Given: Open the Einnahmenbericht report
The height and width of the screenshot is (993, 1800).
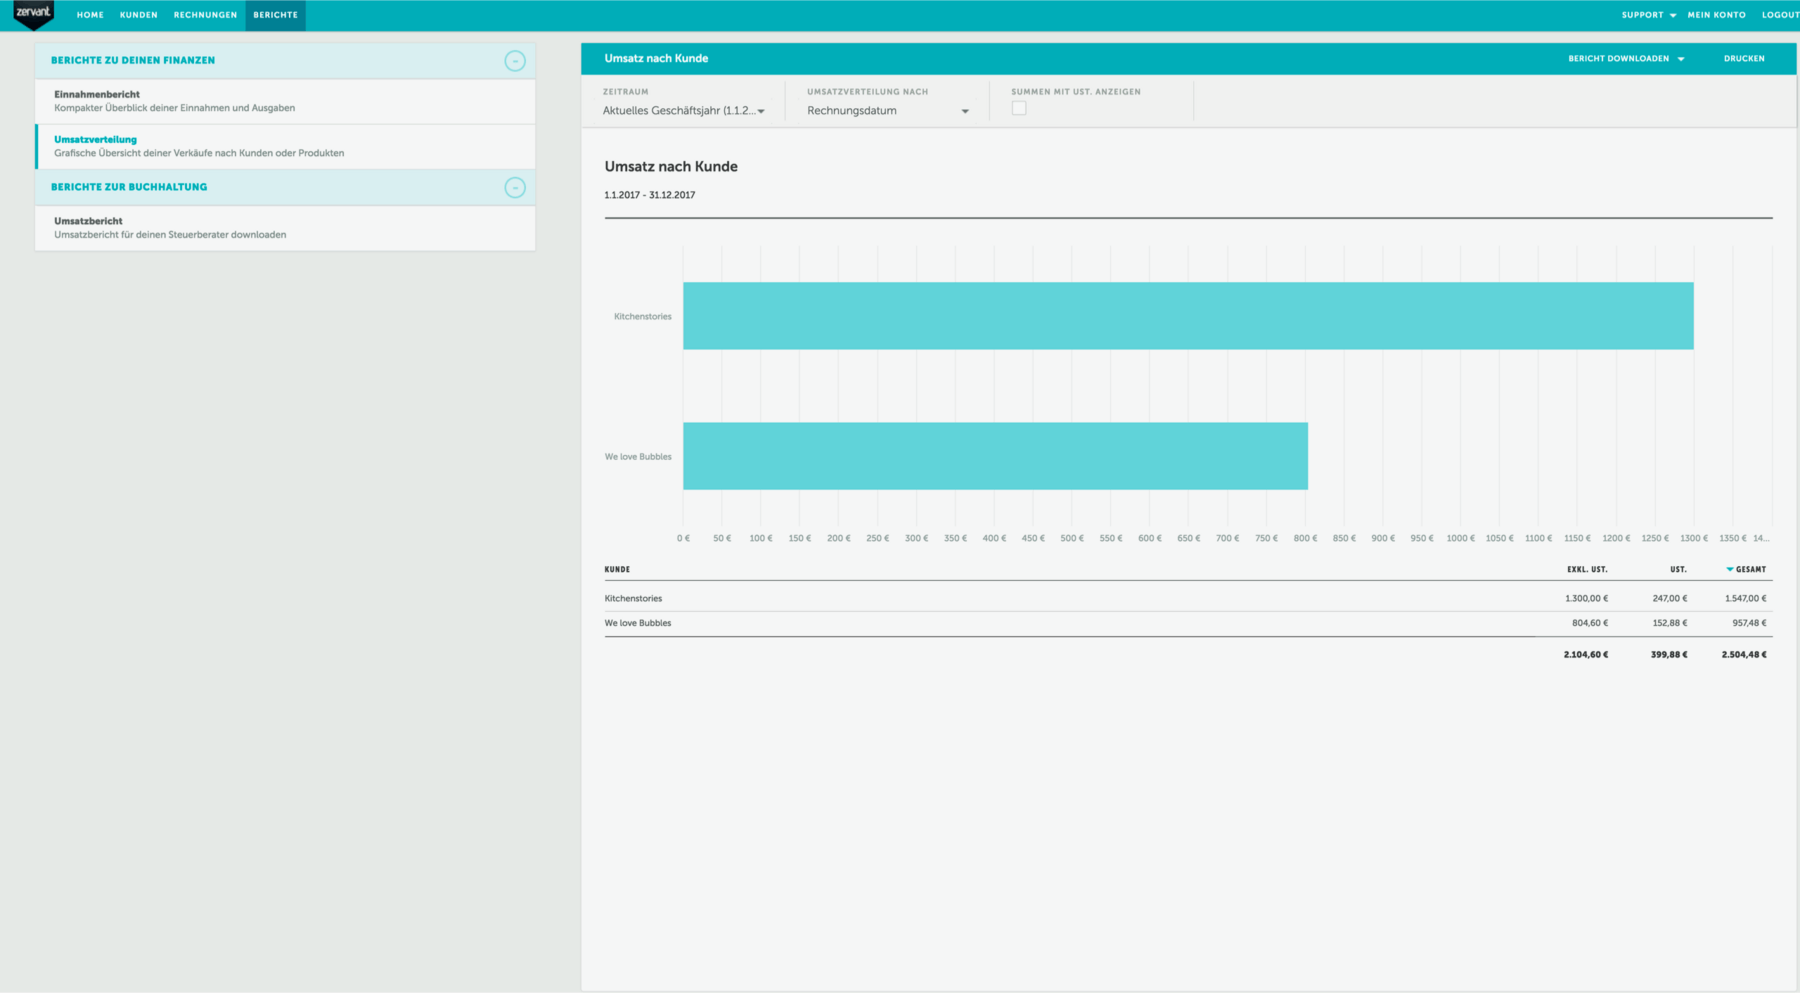Looking at the screenshot, I should [x=285, y=101].
